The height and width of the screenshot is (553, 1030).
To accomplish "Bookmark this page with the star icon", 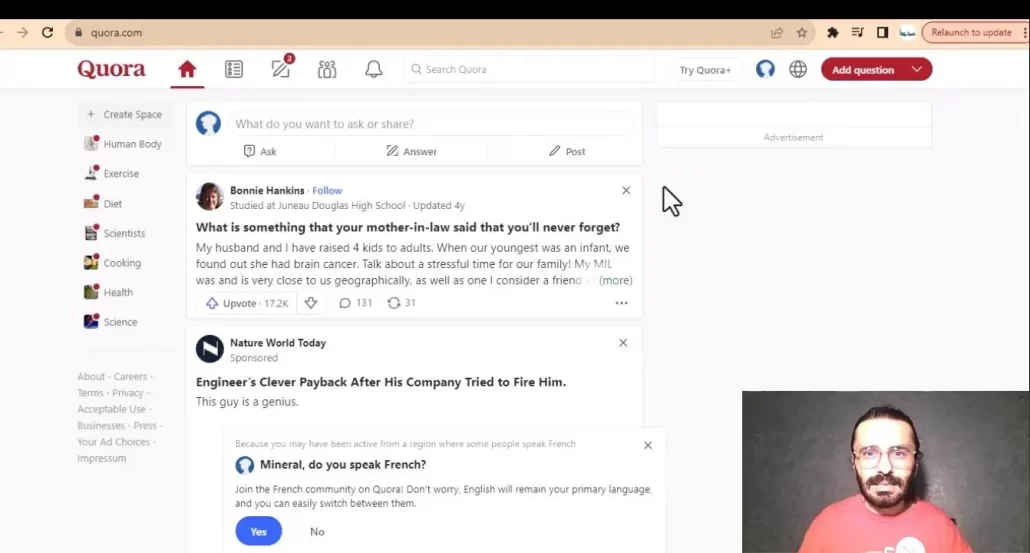I will point(802,32).
